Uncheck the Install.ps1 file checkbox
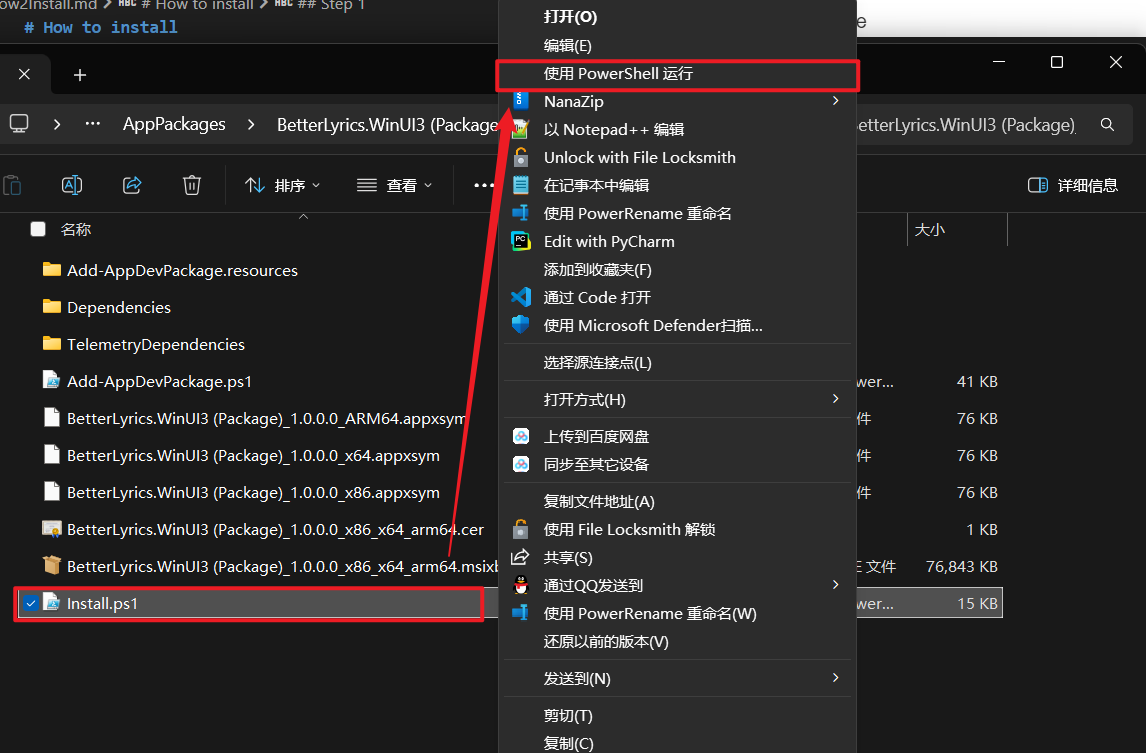Viewport: 1146px width, 753px height. (x=31, y=604)
